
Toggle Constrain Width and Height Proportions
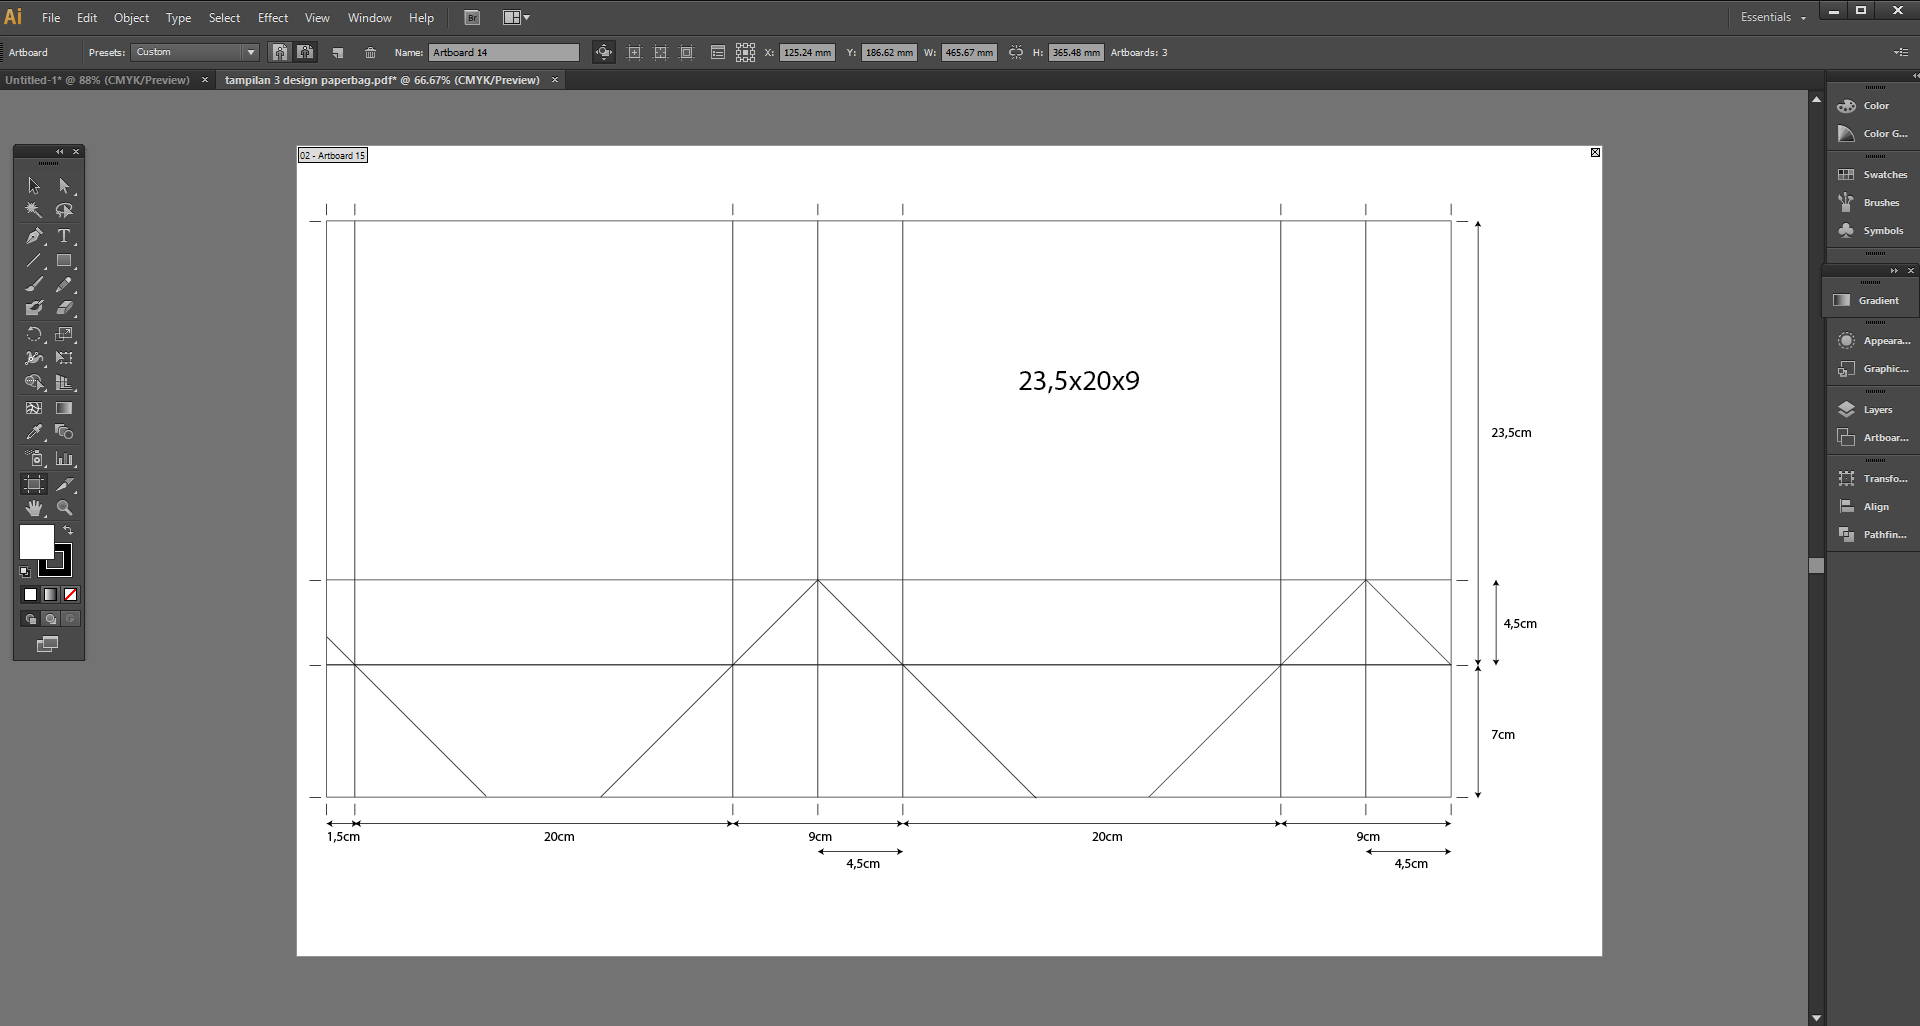(1016, 52)
